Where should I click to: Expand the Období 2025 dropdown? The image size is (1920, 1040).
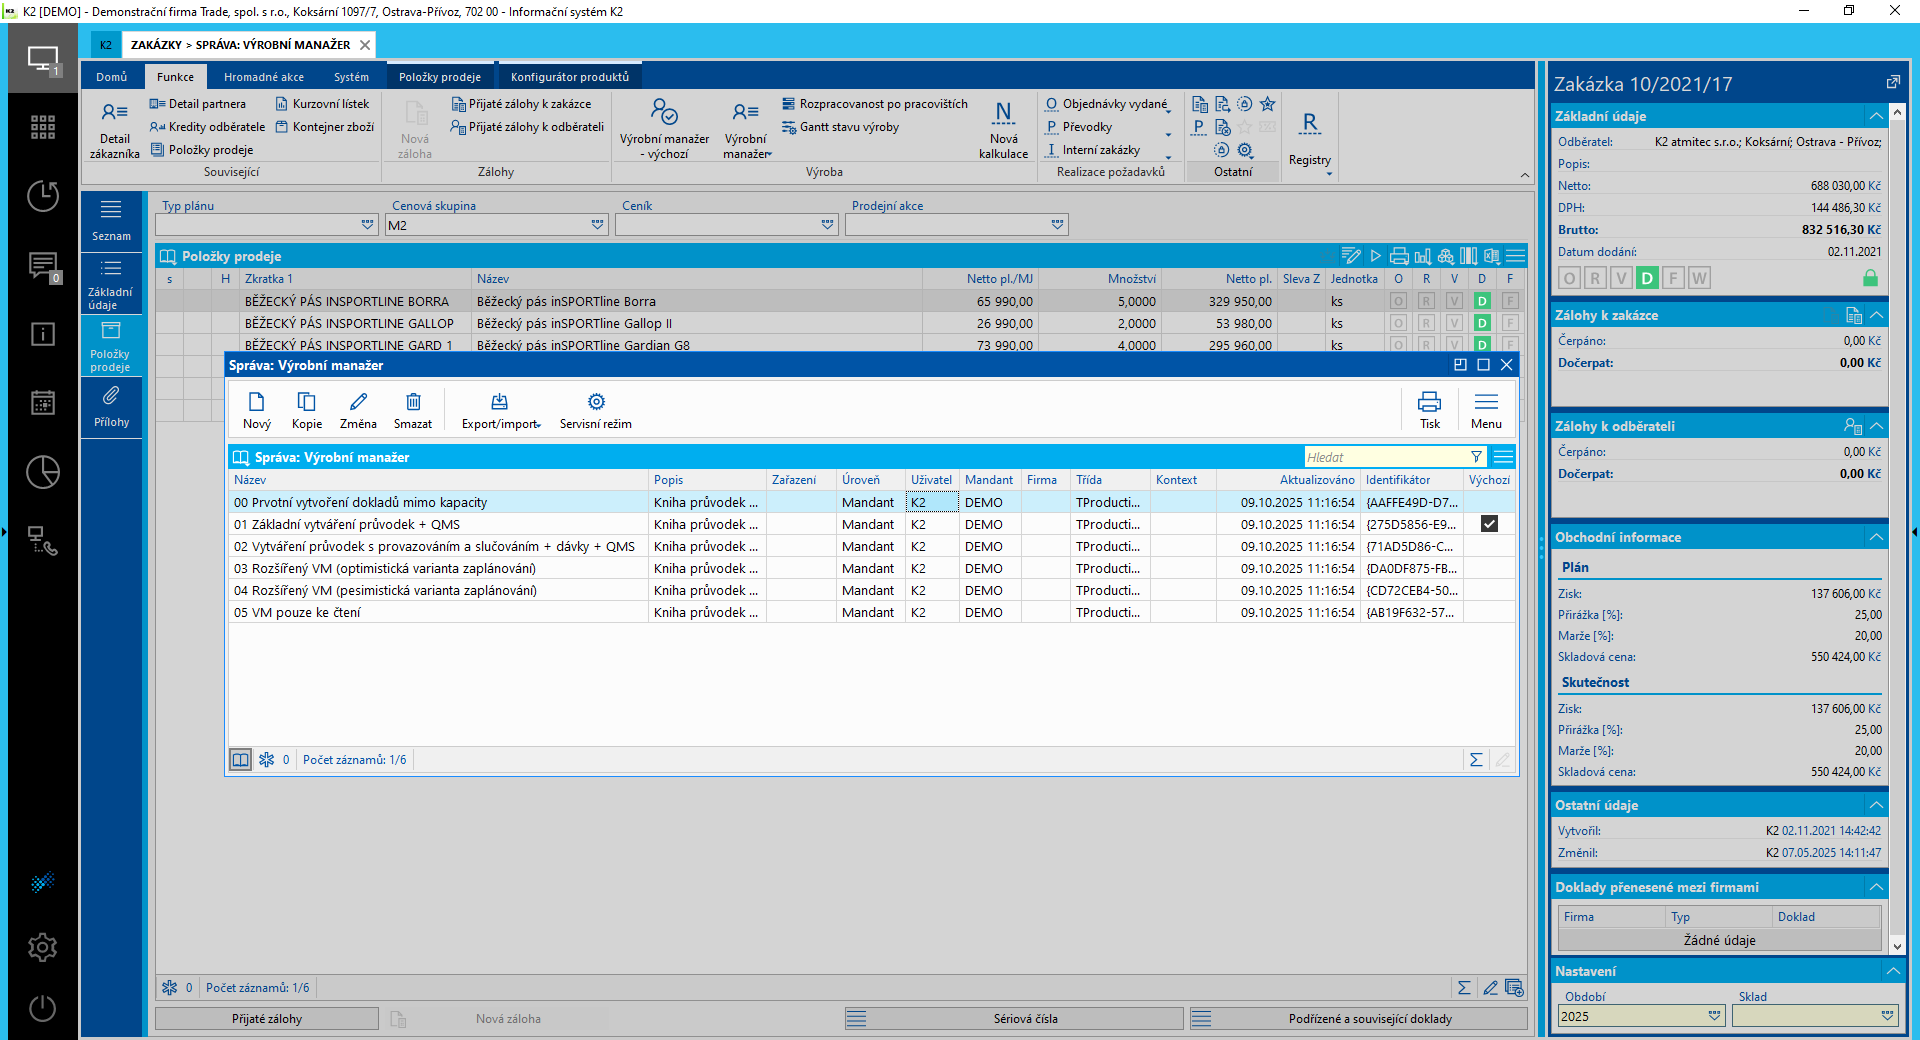tap(1714, 1016)
